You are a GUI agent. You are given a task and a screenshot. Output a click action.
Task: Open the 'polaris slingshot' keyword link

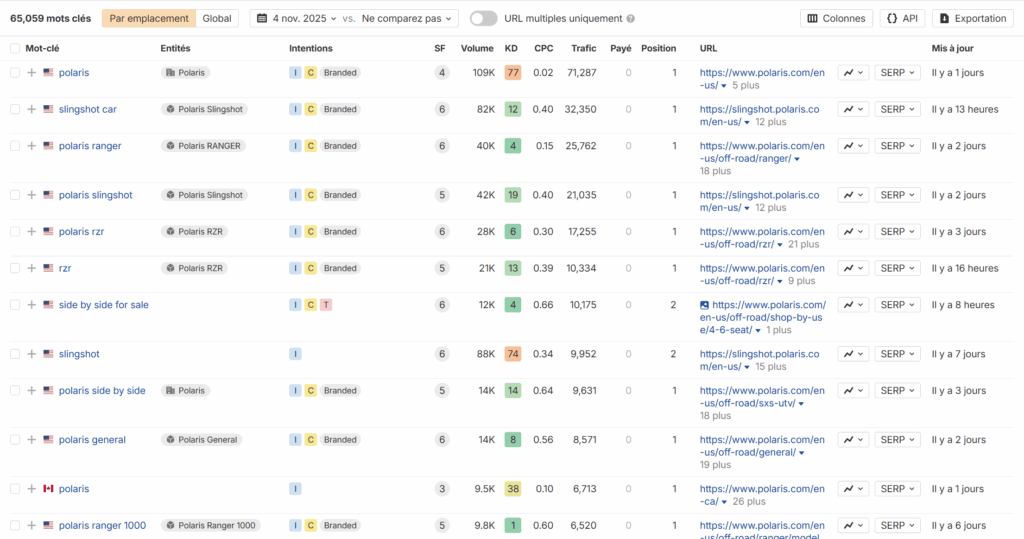(x=95, y=195)
